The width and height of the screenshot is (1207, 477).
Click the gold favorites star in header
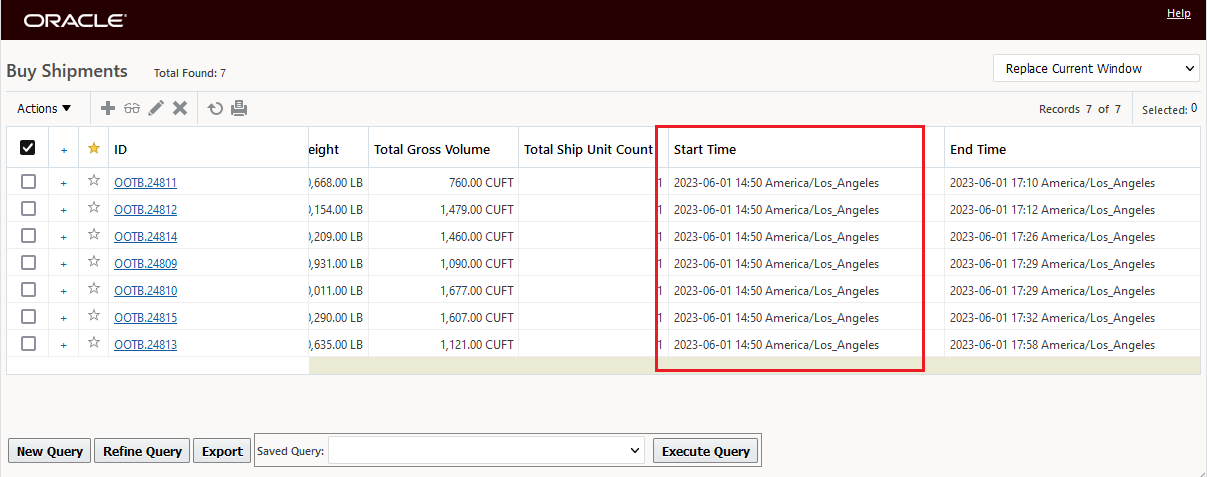pos(94,148)
